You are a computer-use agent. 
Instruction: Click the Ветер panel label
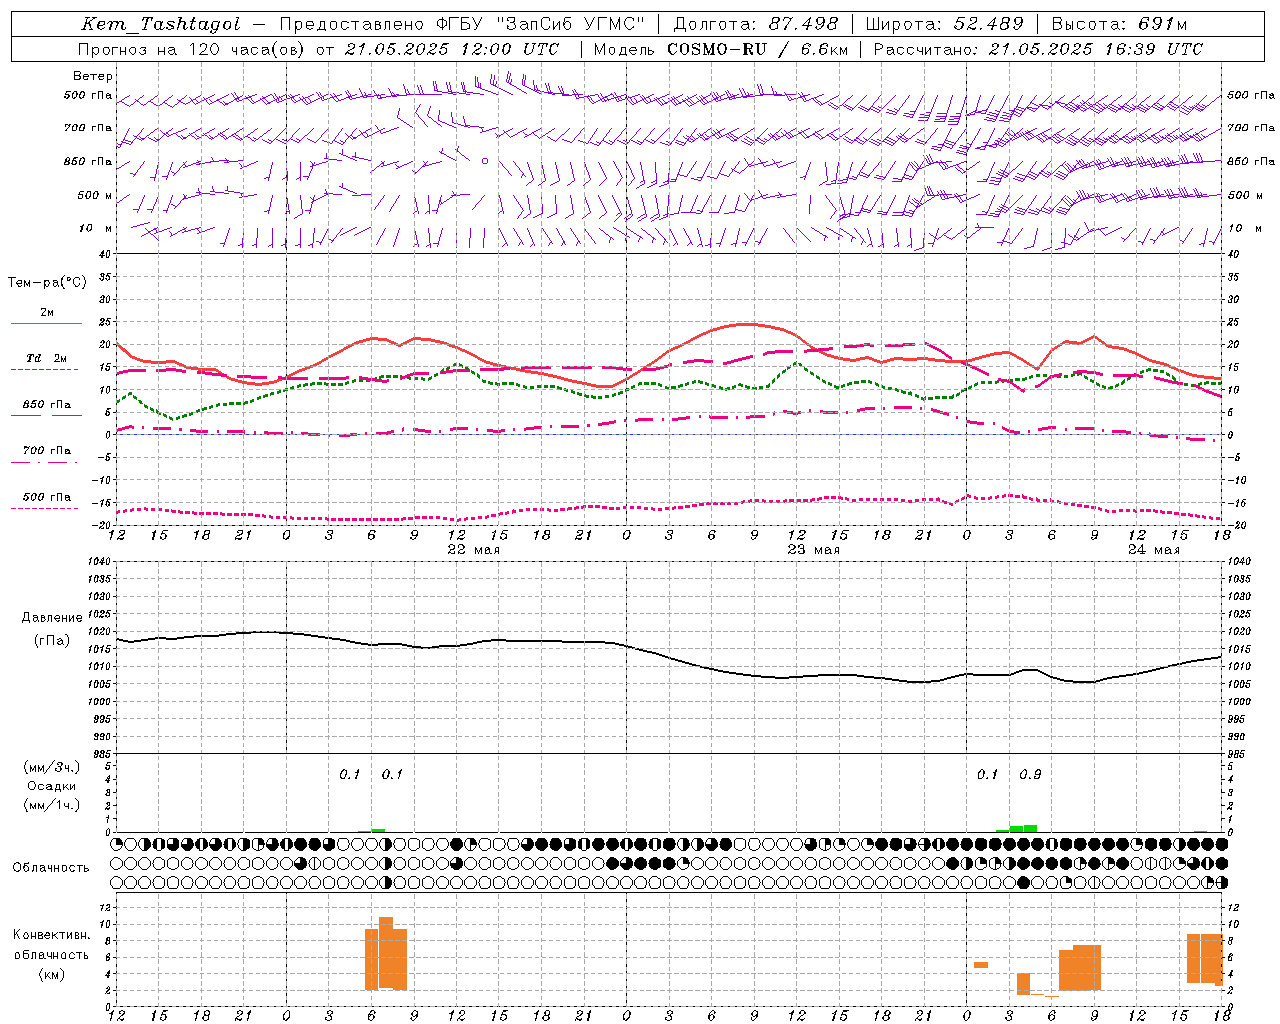93,76
